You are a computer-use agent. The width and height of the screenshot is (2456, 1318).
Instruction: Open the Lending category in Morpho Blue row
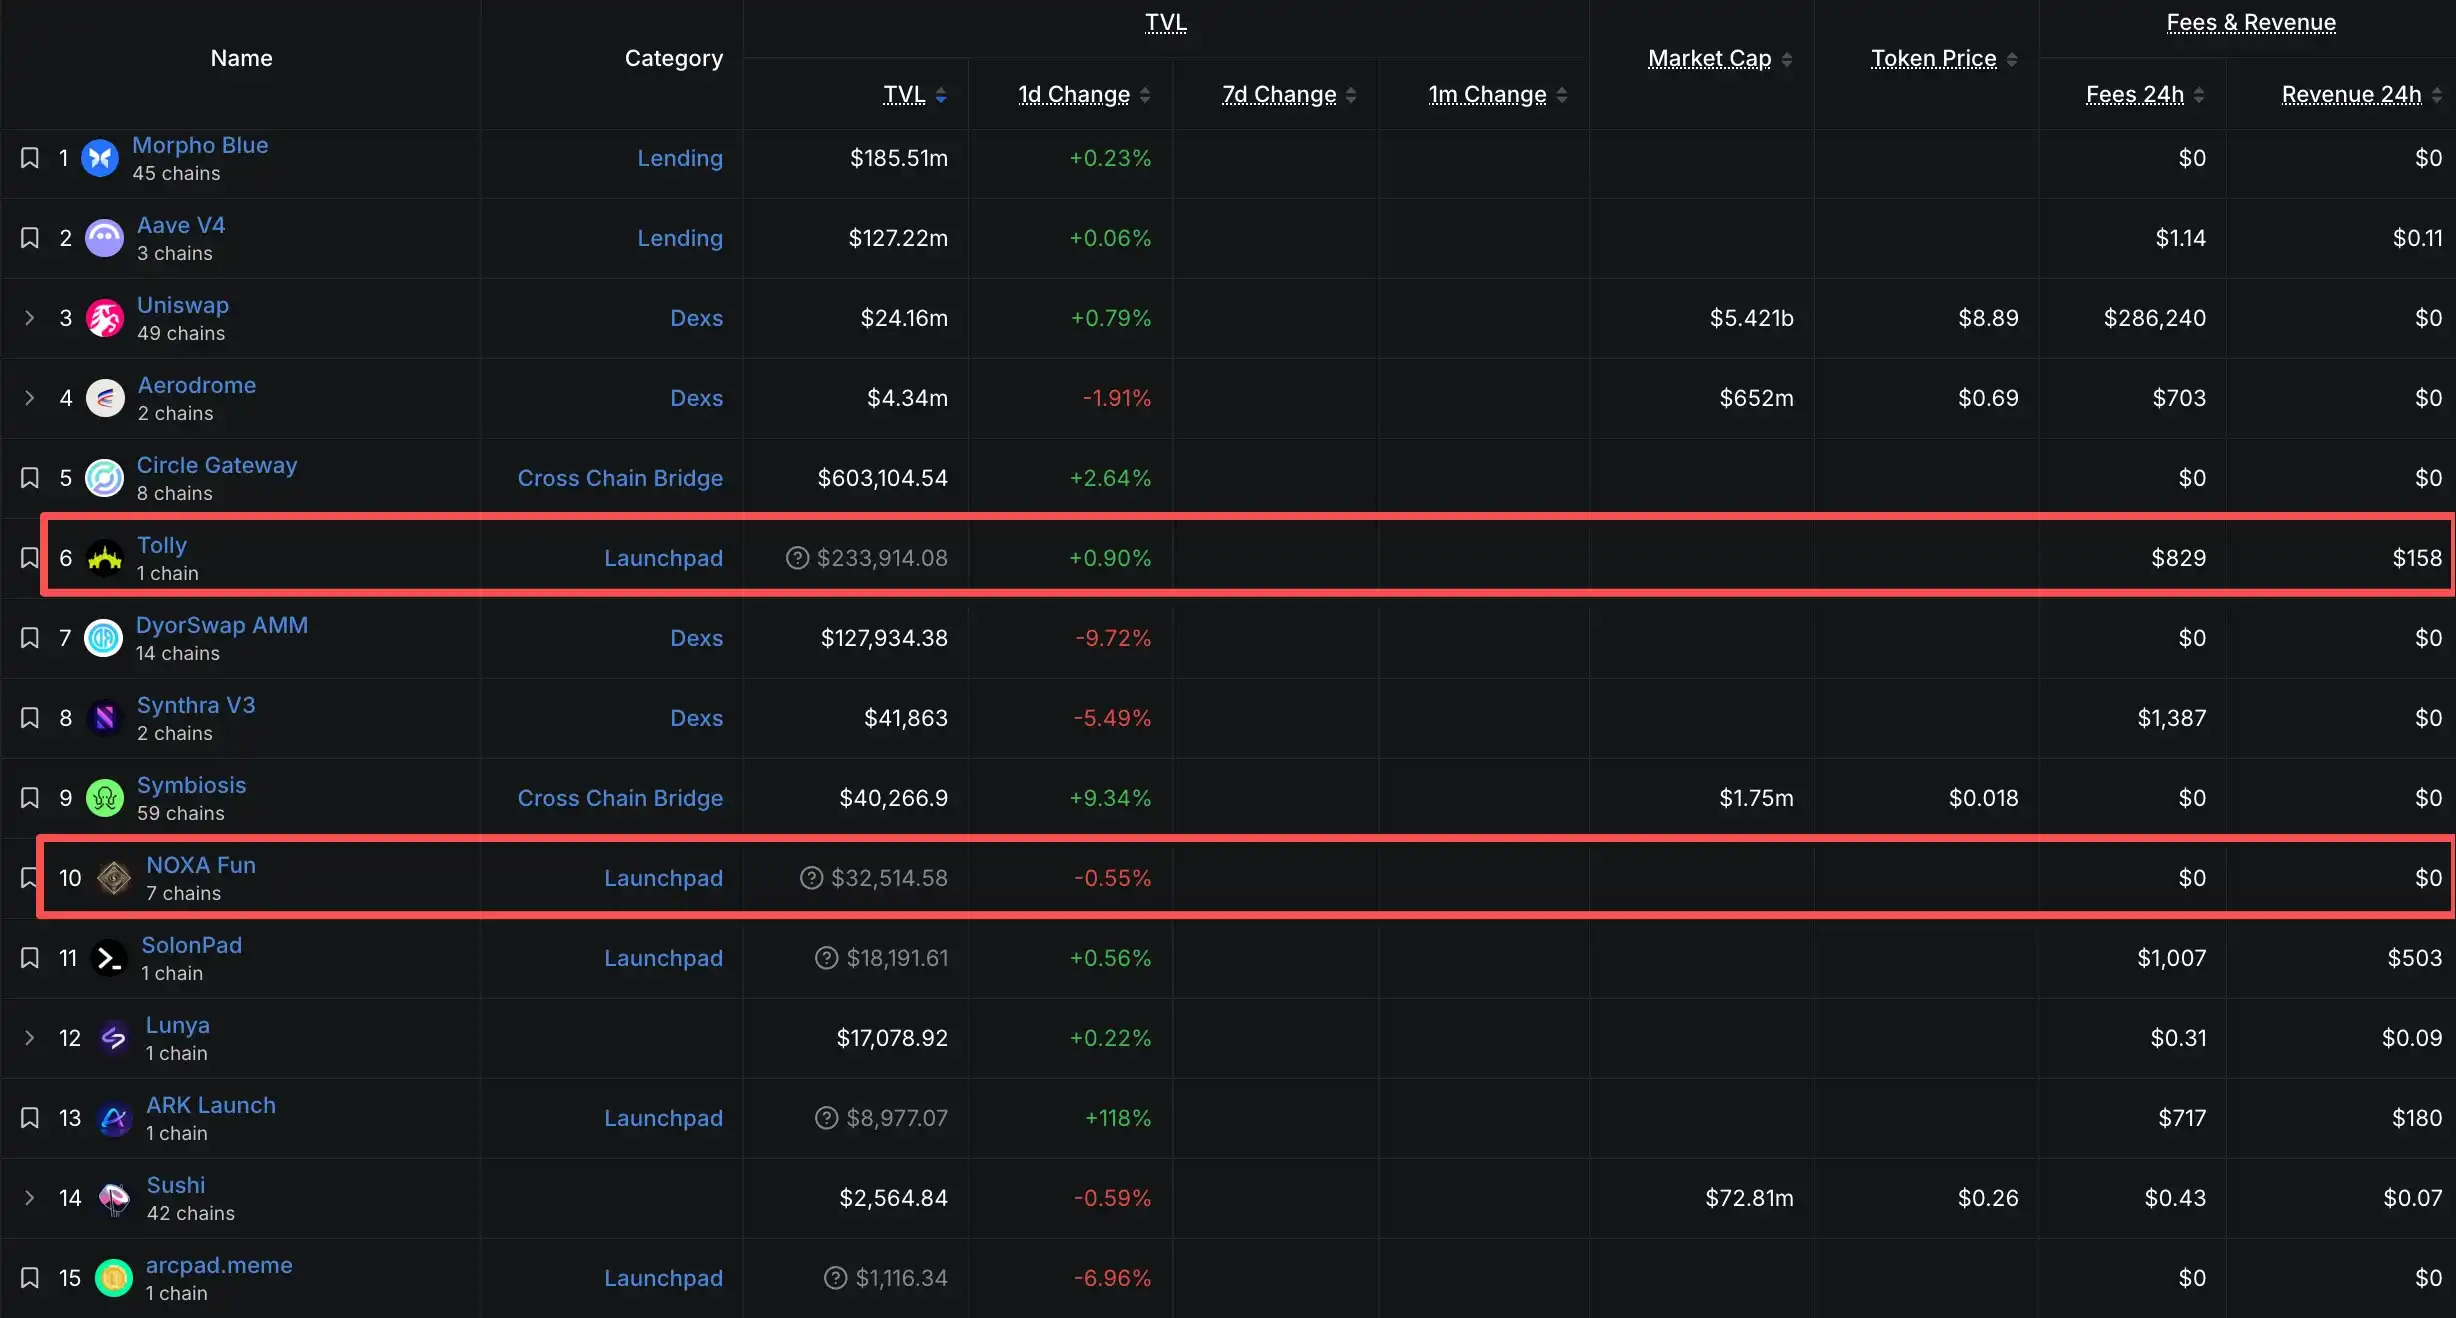coord(680,158)
